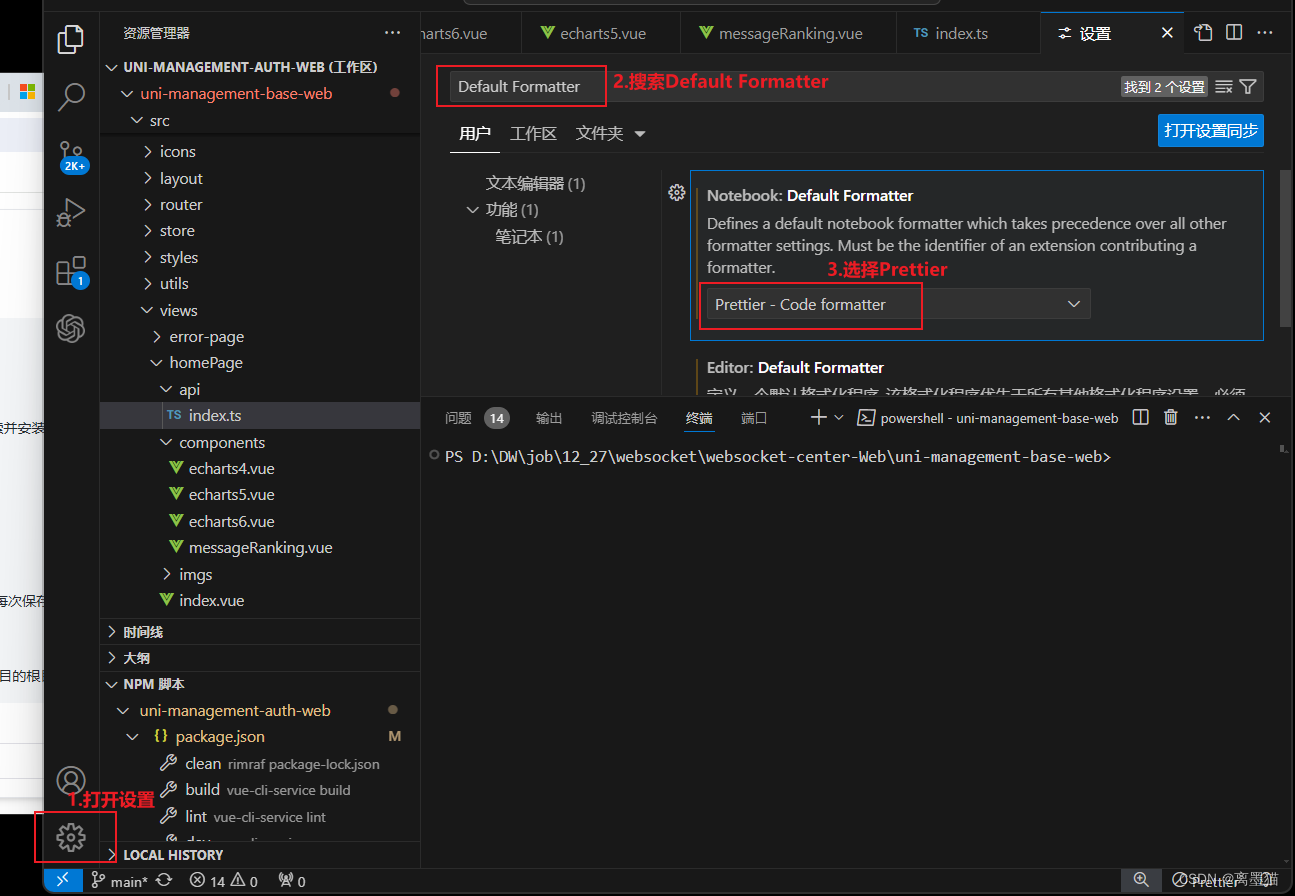
Task: Expand the LOCAL HISTORY section
Action: point(260,855)
